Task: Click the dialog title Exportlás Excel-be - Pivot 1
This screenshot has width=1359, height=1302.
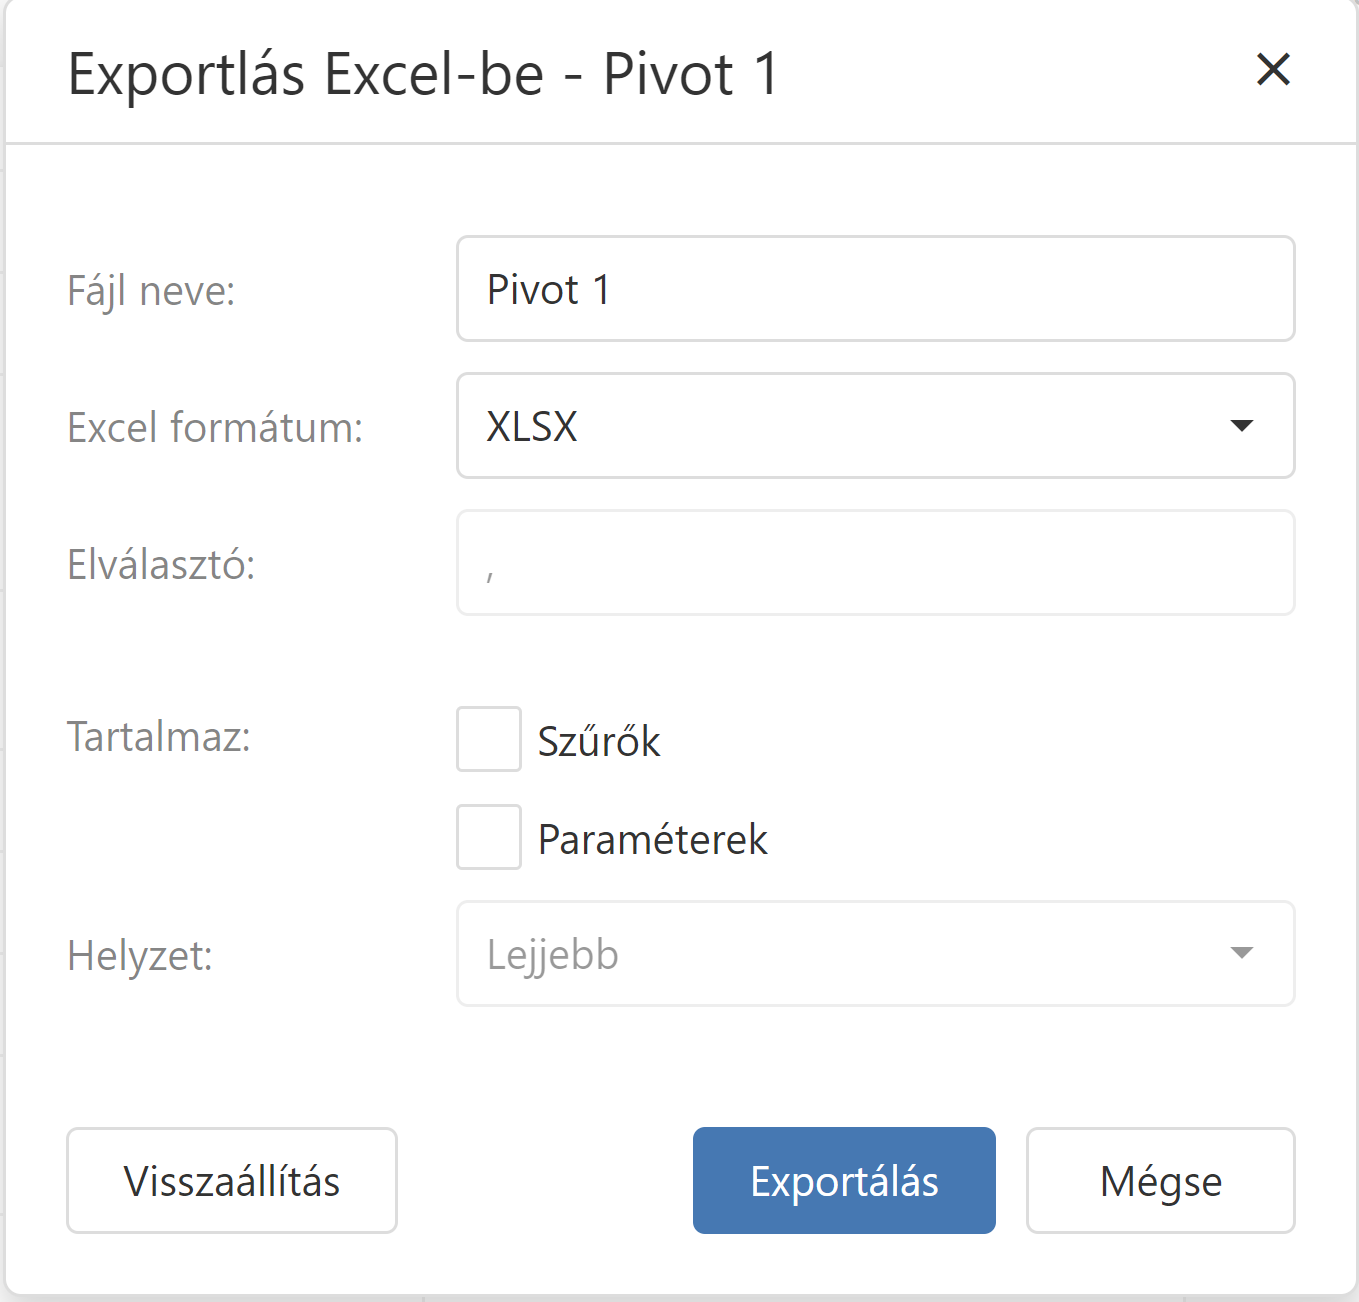Action: 422,75
